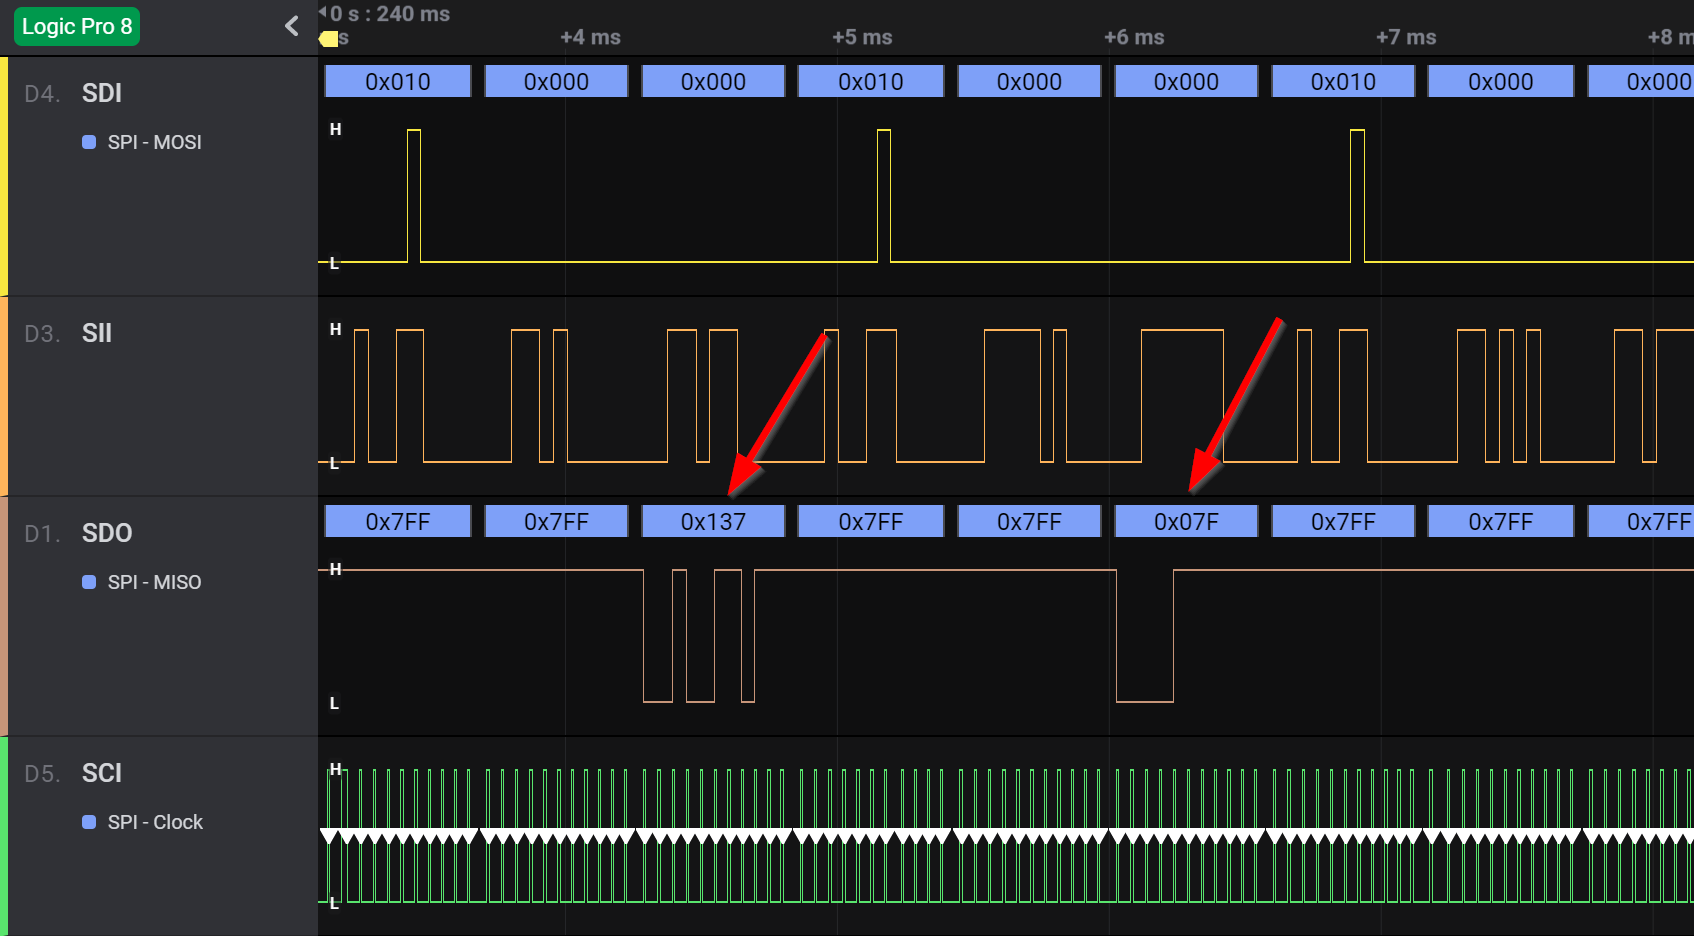Viewport: 1694px width, 936px height.
Task: Select the first 0x7FF MISO frame
Action: pyautogui.click(x=398, y=521)
